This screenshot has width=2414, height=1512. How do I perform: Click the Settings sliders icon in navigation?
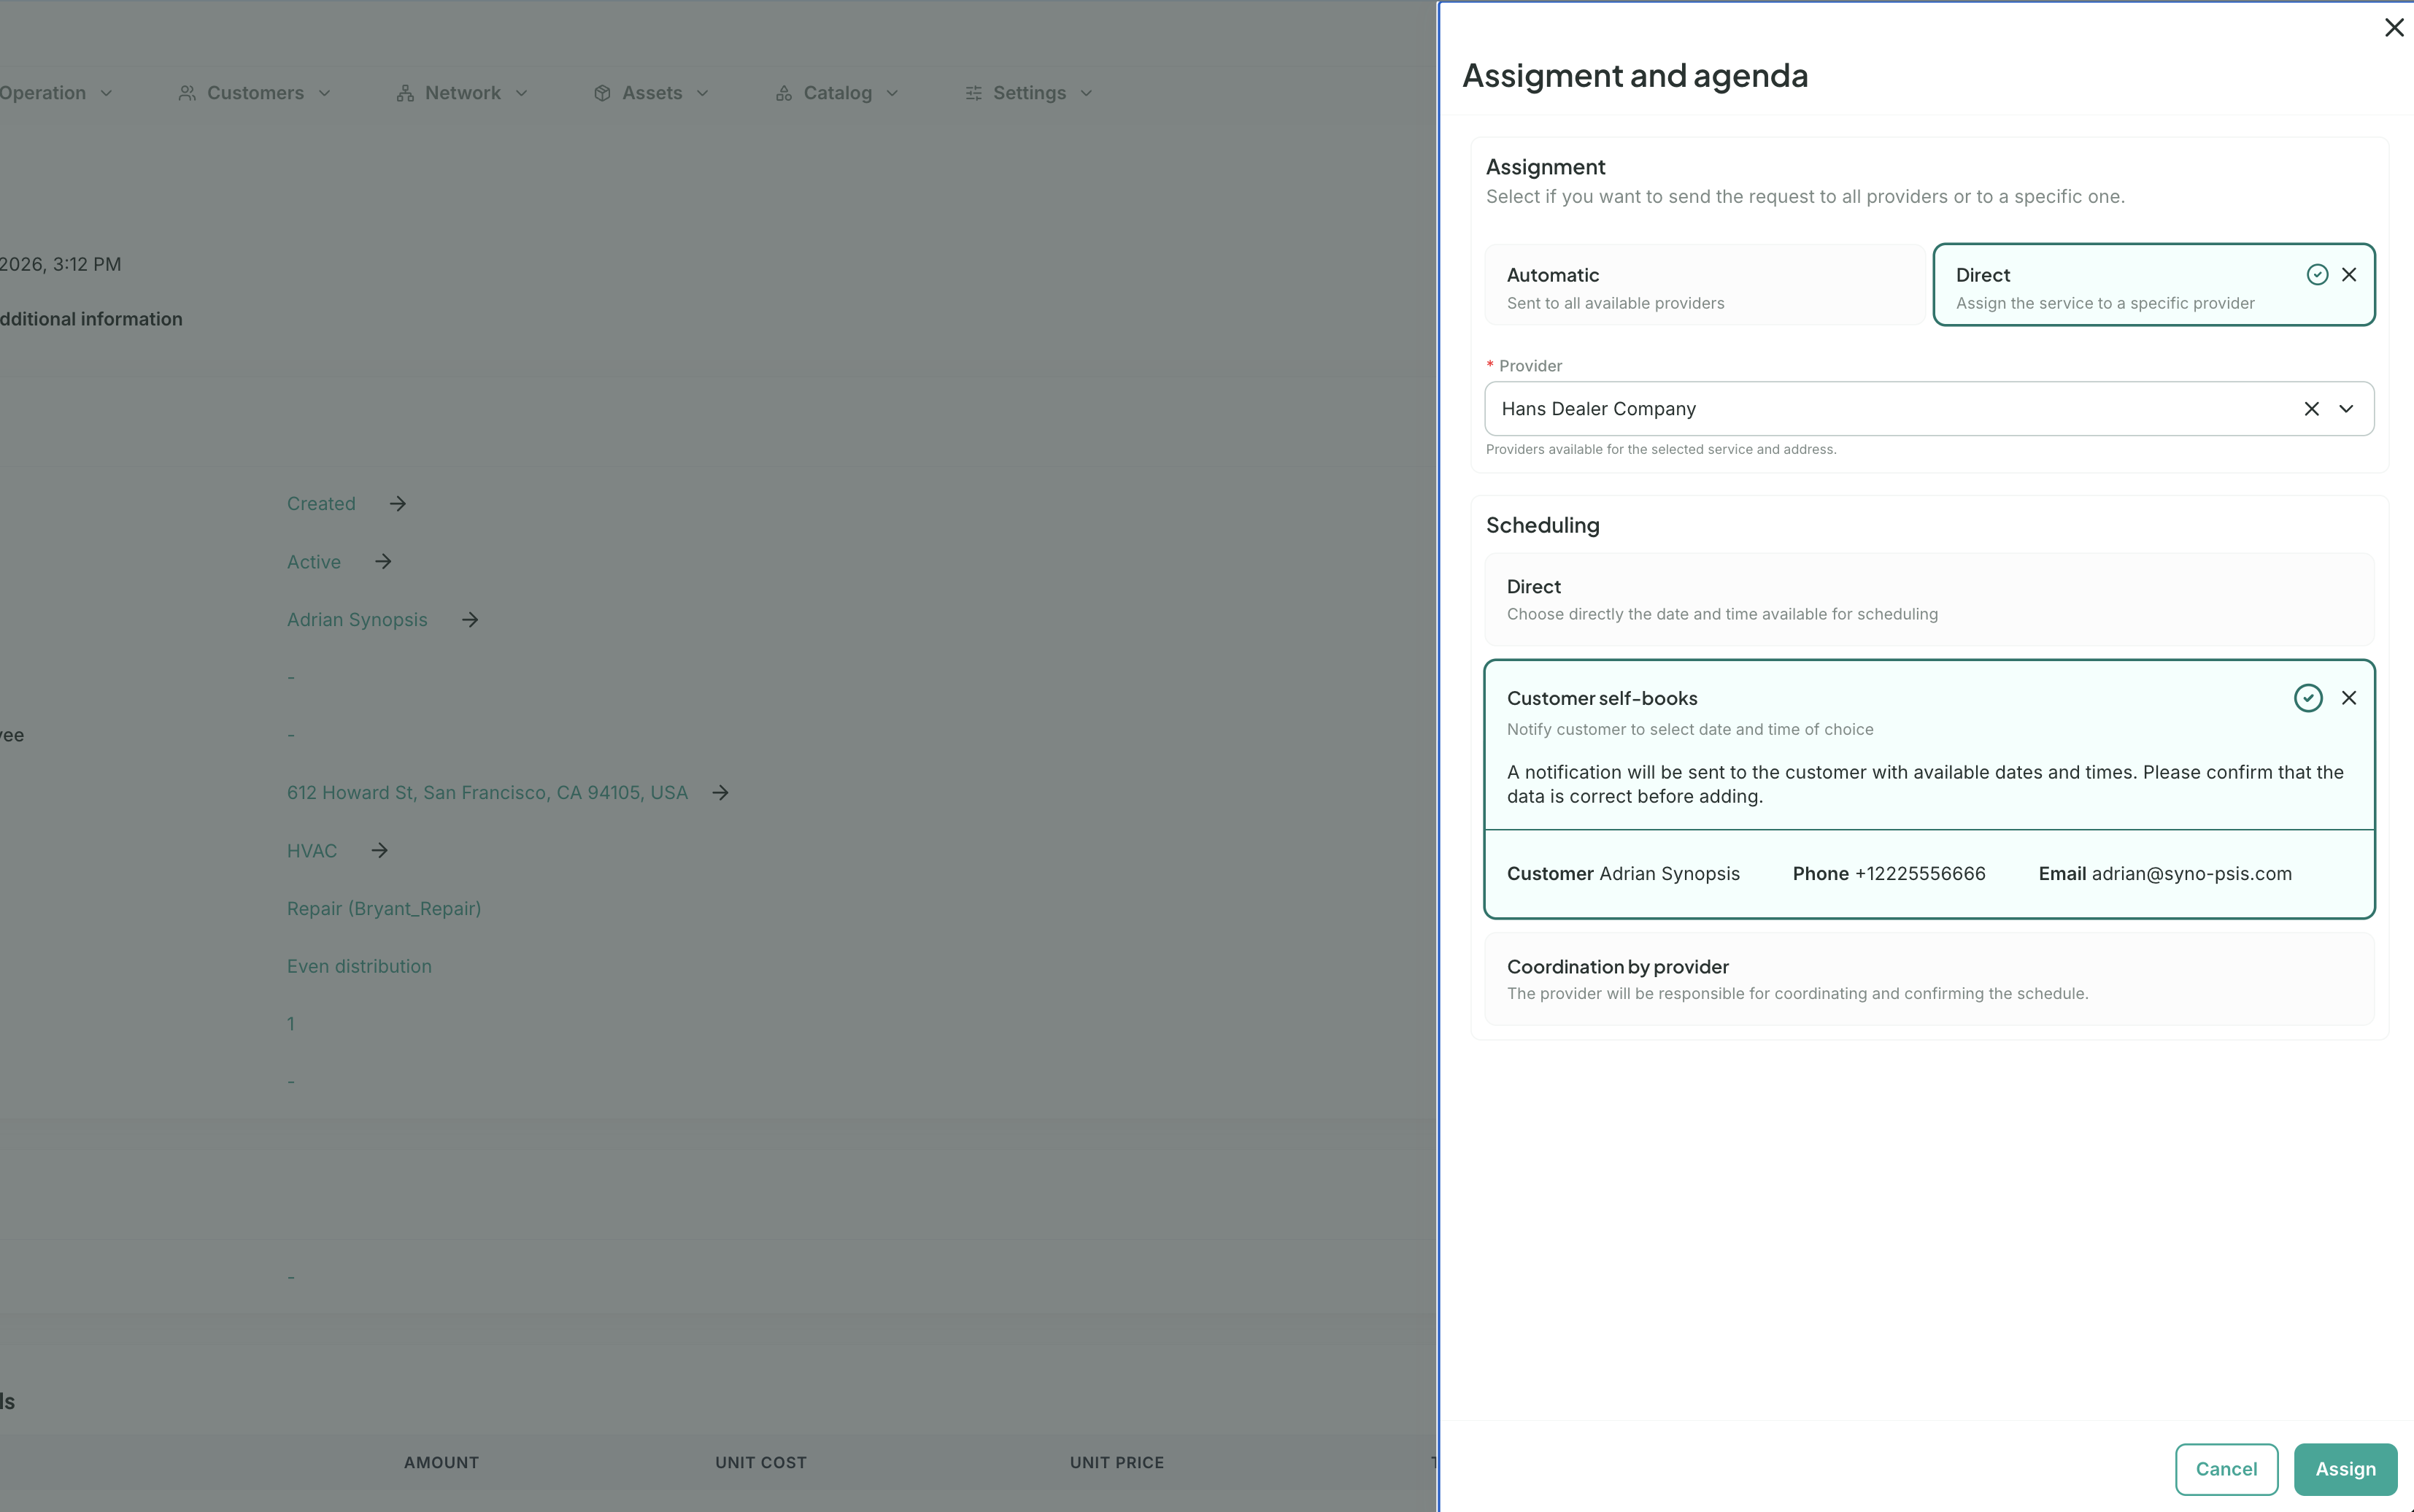click(973, 93)
